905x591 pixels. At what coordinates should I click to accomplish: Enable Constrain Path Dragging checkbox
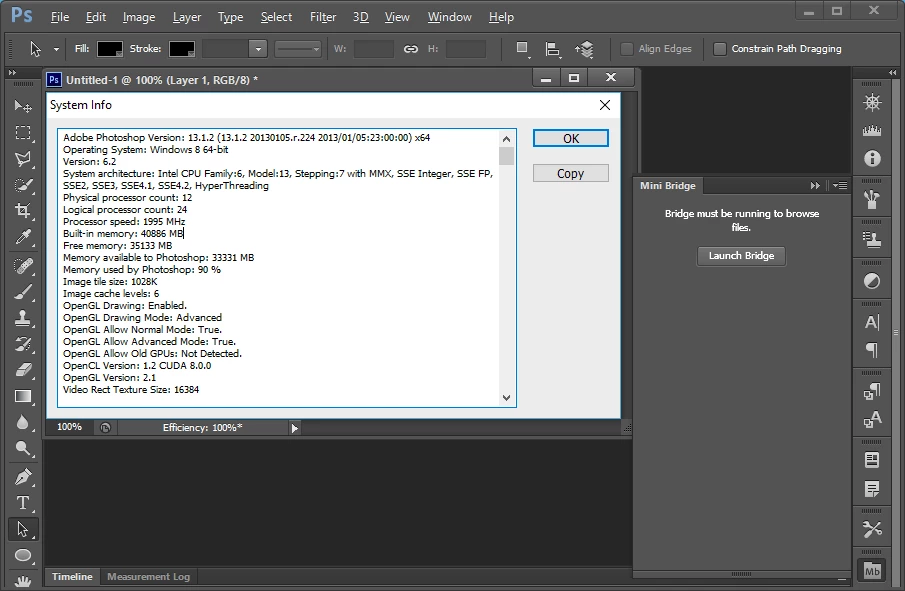coord(720,49)
